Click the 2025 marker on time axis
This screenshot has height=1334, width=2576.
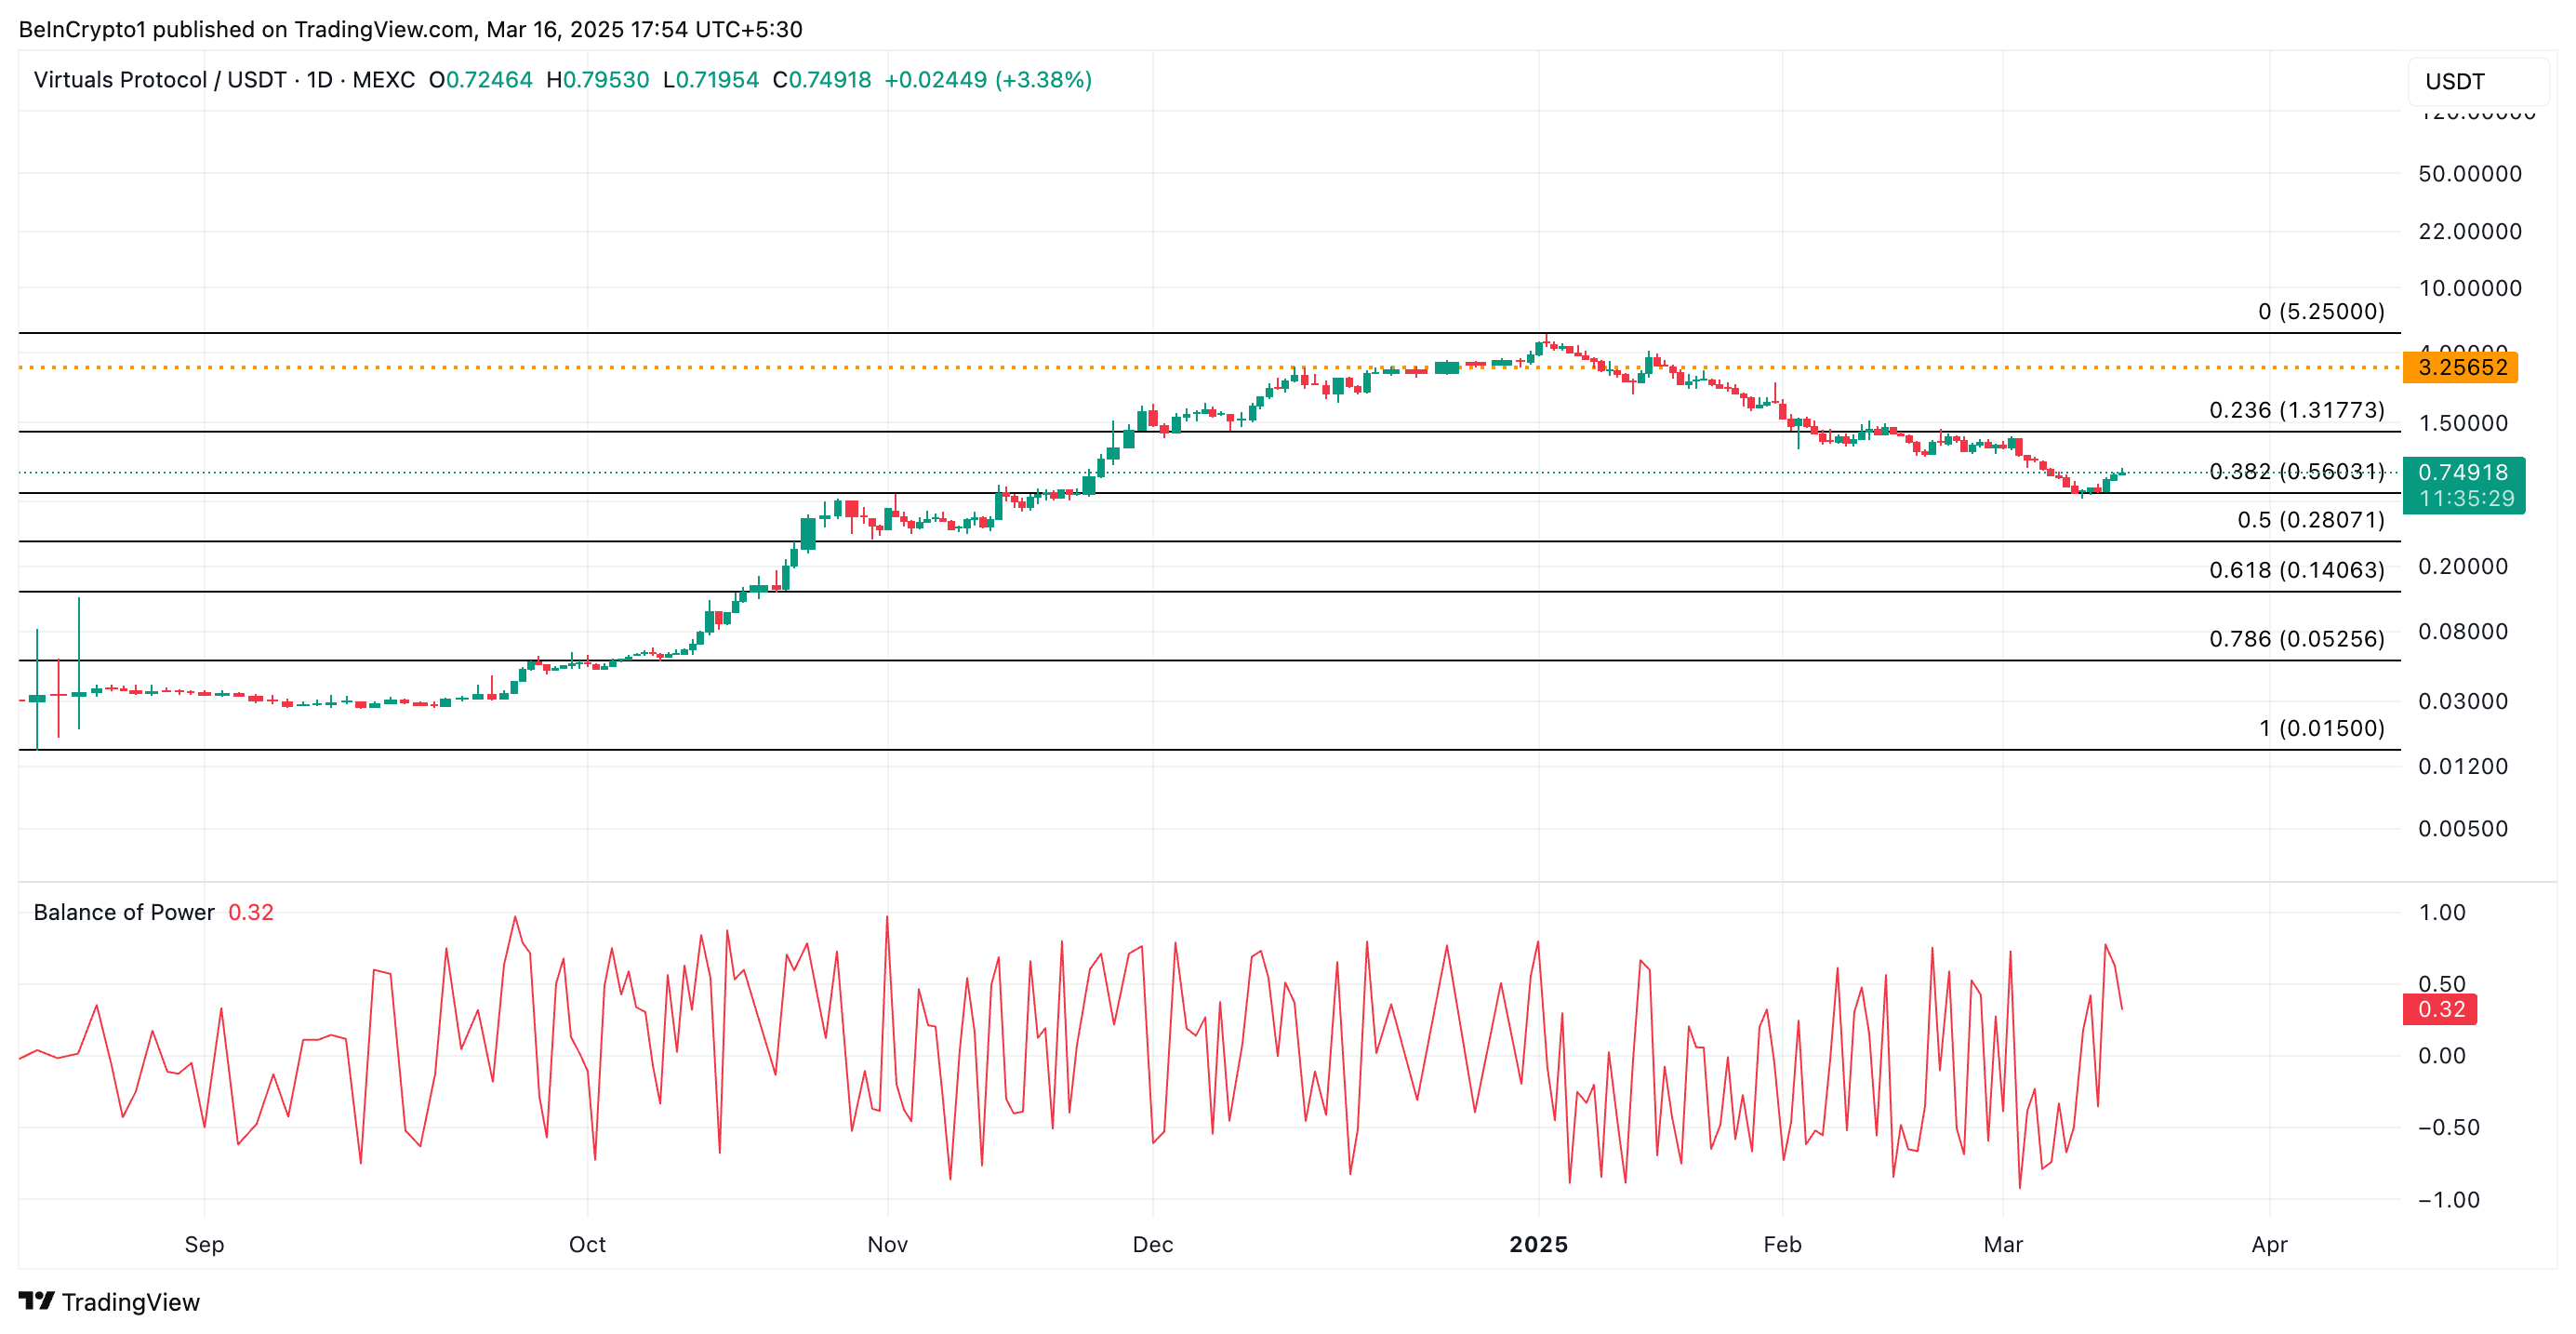(x=1538, y=1244)
